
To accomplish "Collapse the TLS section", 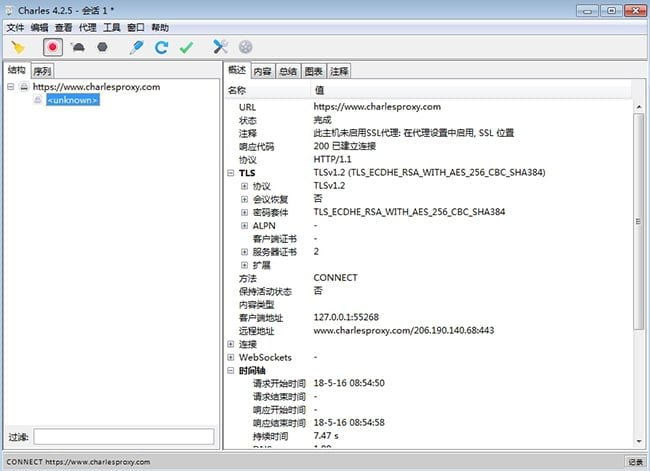I will [x=231, y=173].
